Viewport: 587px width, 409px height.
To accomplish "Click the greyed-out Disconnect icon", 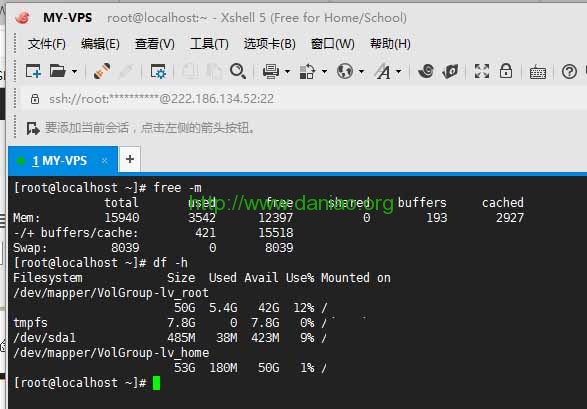I will pos(126,71).
